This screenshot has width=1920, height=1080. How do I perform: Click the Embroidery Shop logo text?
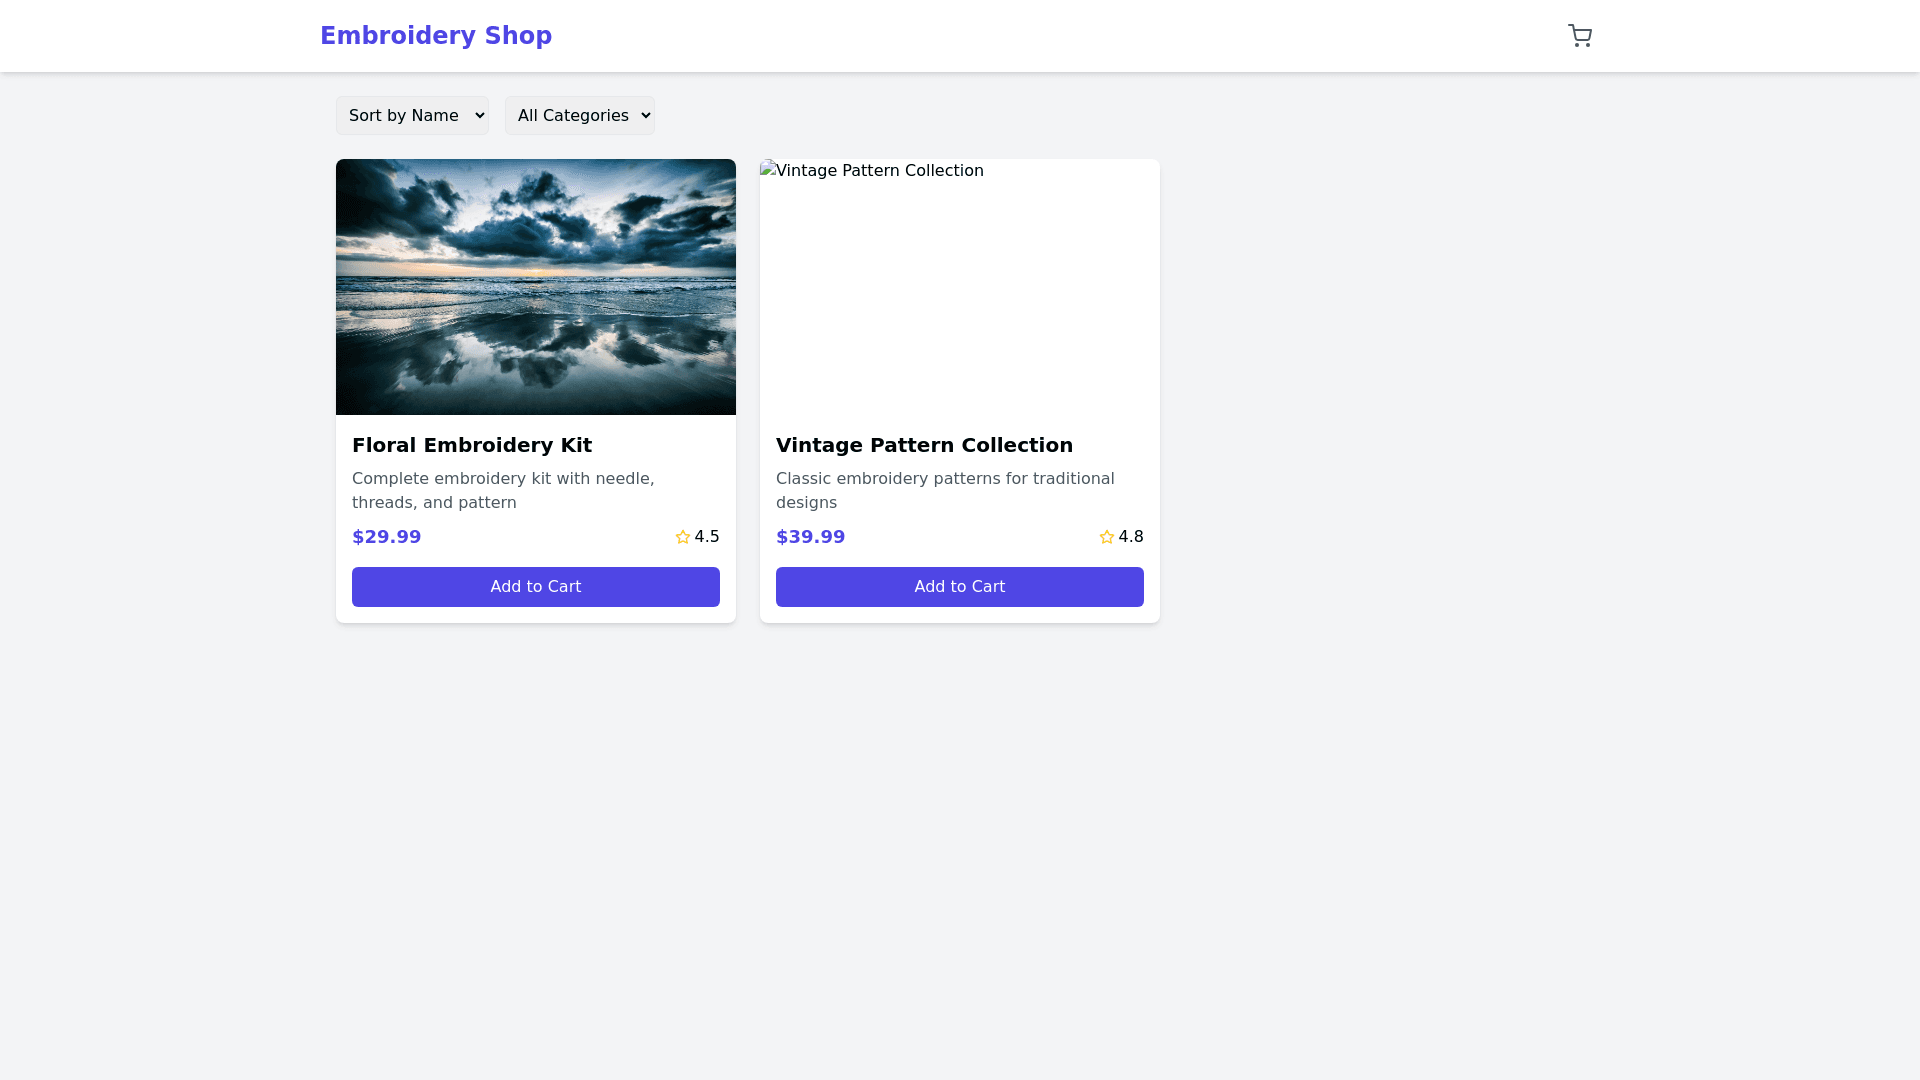click(x=436, y=35)
